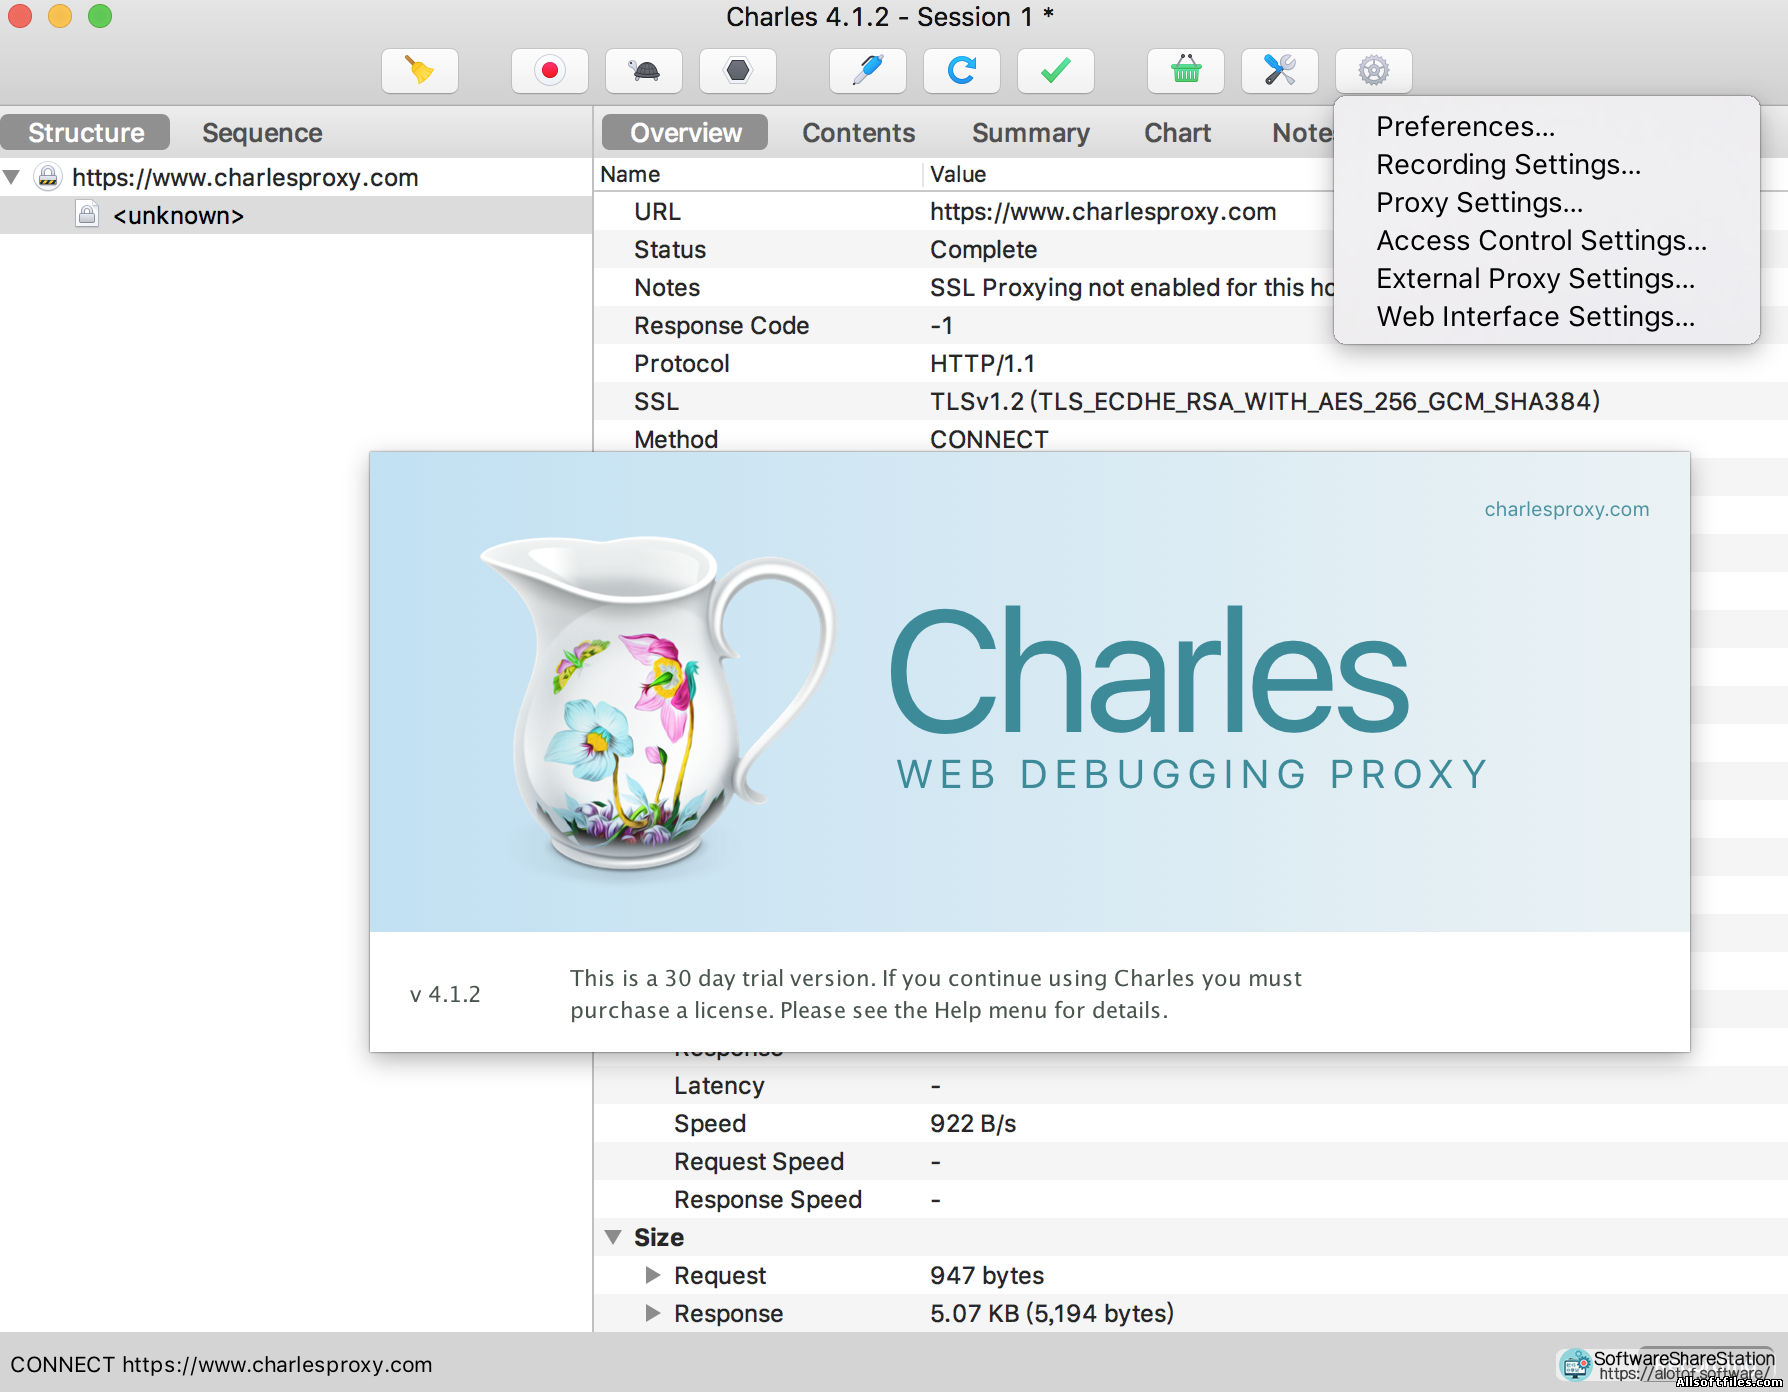Click the gear Settings icon
Screen dimensions: 1788x1392
[x=1374, y=71]
